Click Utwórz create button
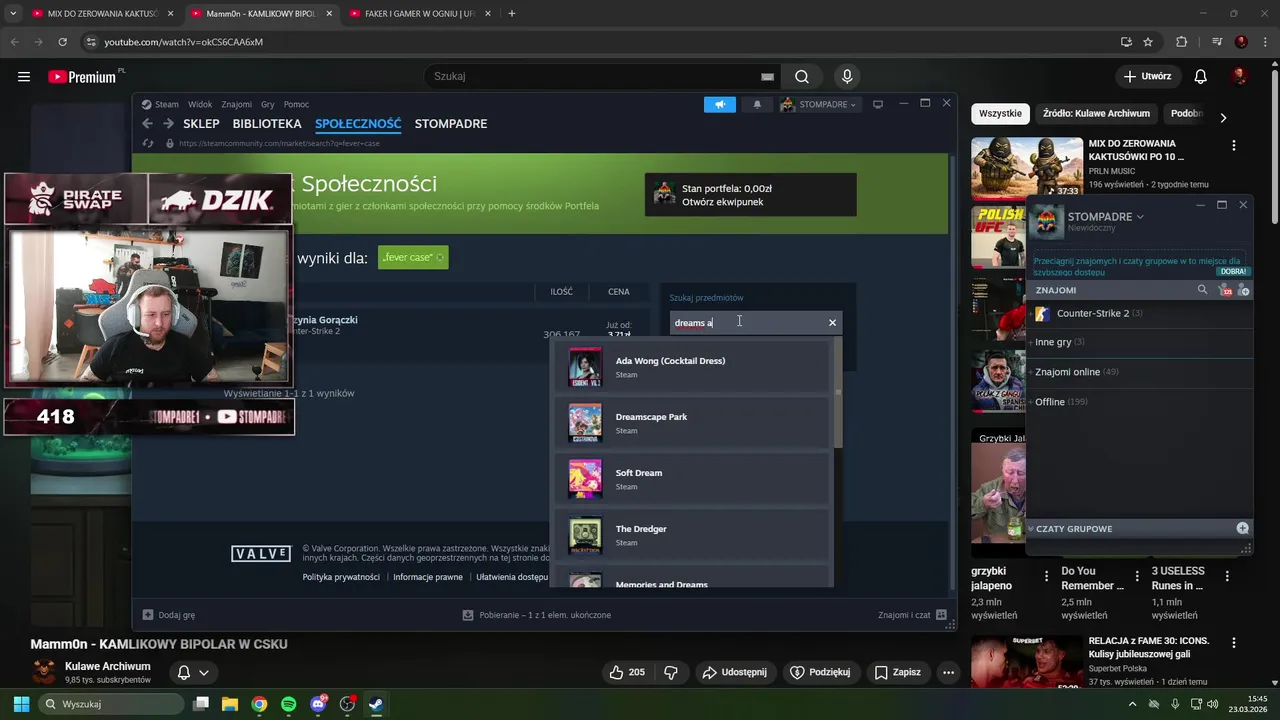Image resolution: width=1280 pixels, height=720 pixels. click(x=1147, y=77)
